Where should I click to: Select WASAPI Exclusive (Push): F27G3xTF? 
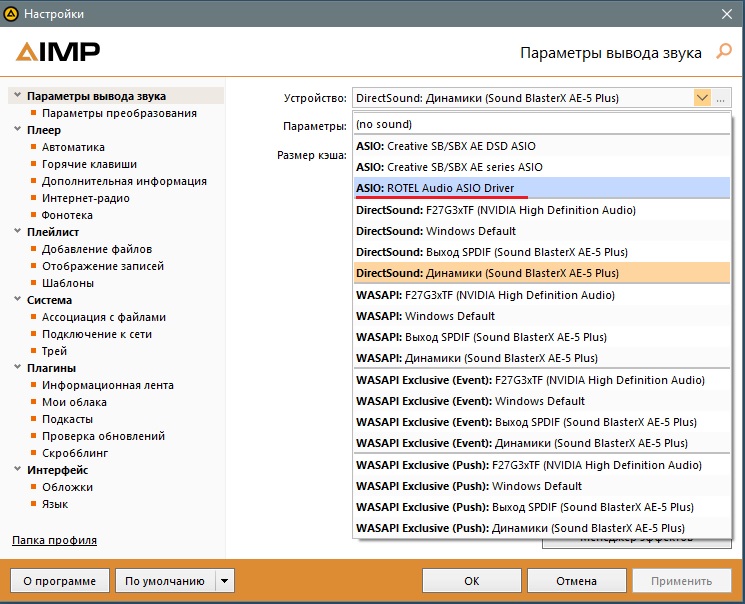coord(542,465)
